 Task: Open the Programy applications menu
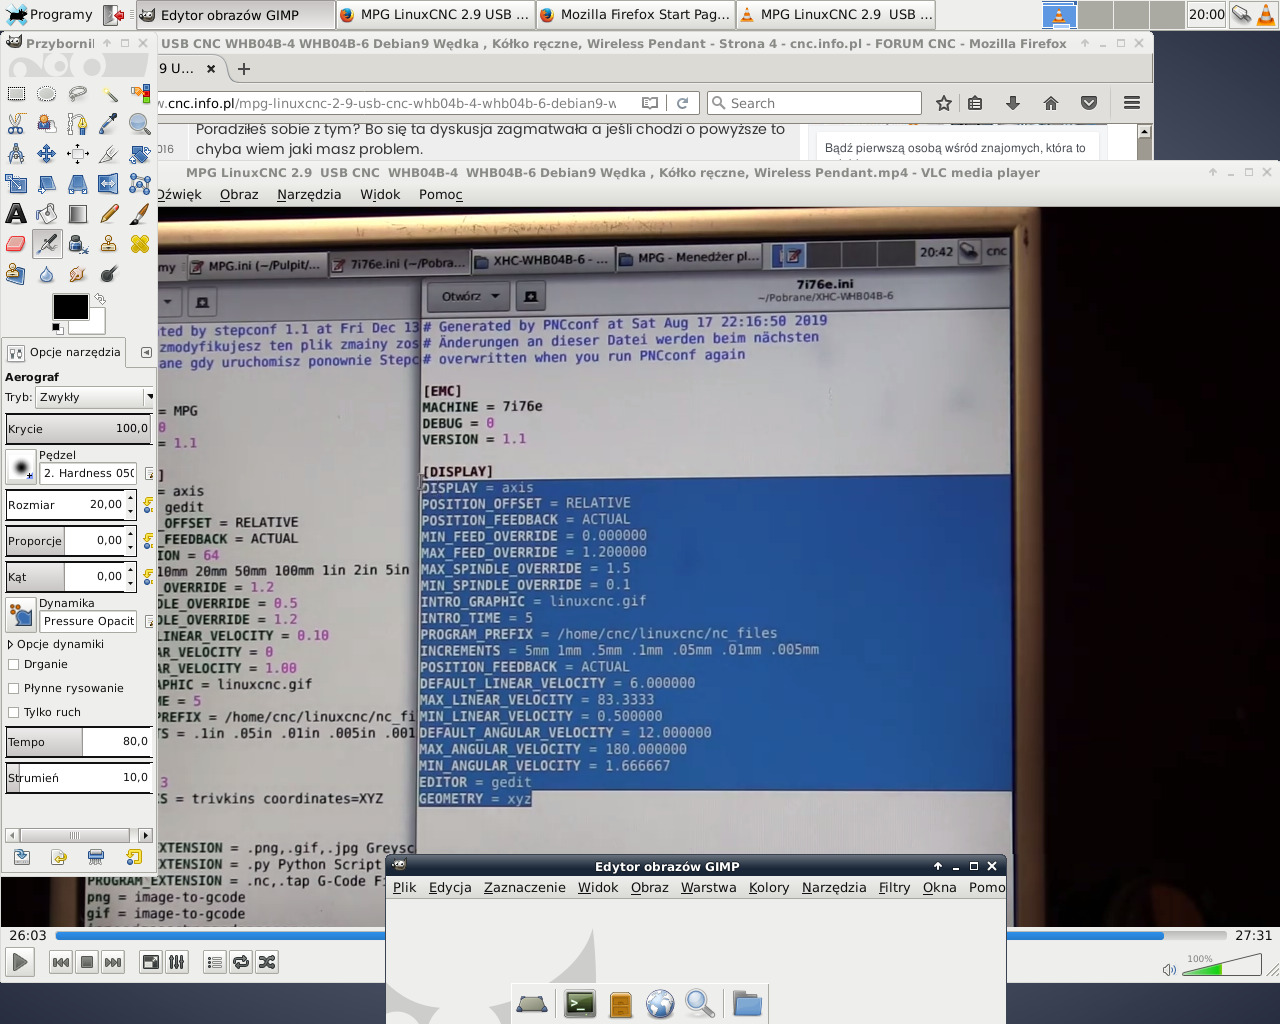(50, 14)
